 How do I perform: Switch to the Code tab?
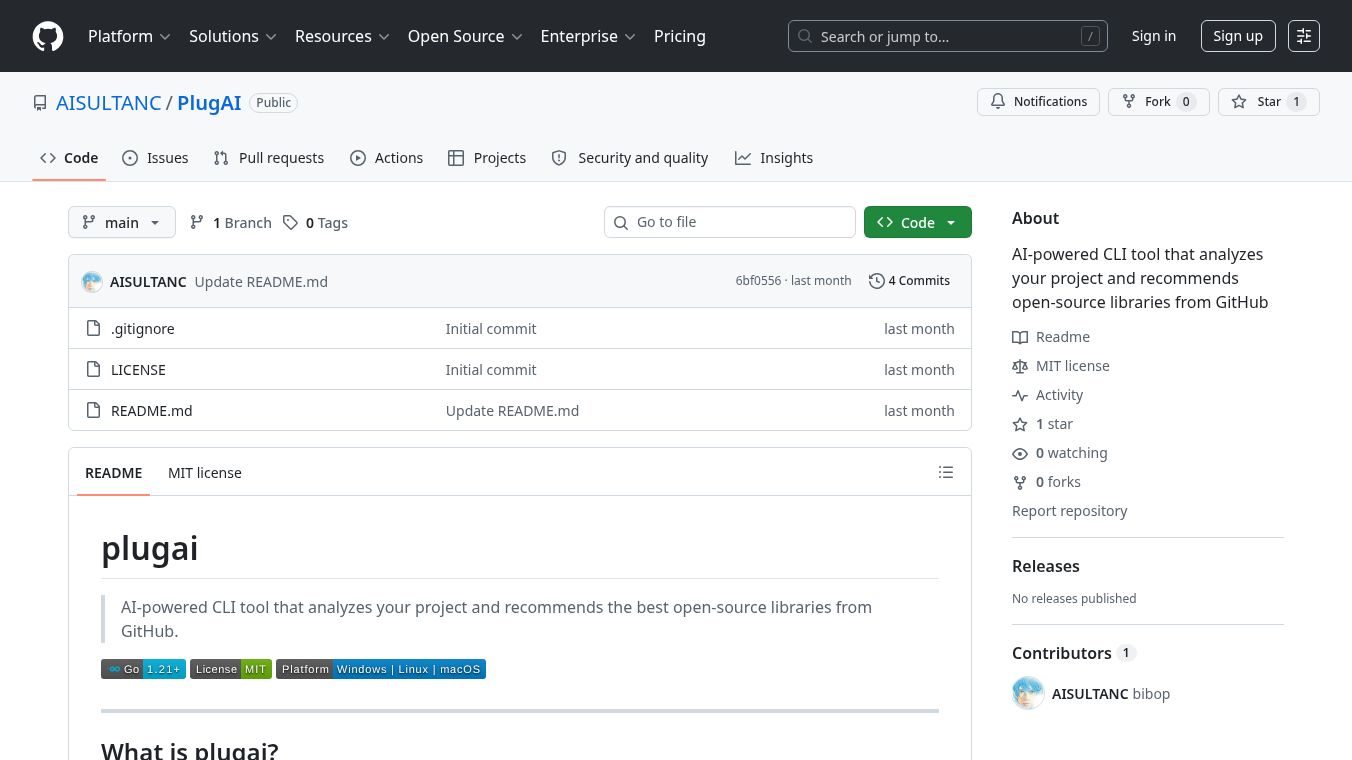click(x=69, y=158)
